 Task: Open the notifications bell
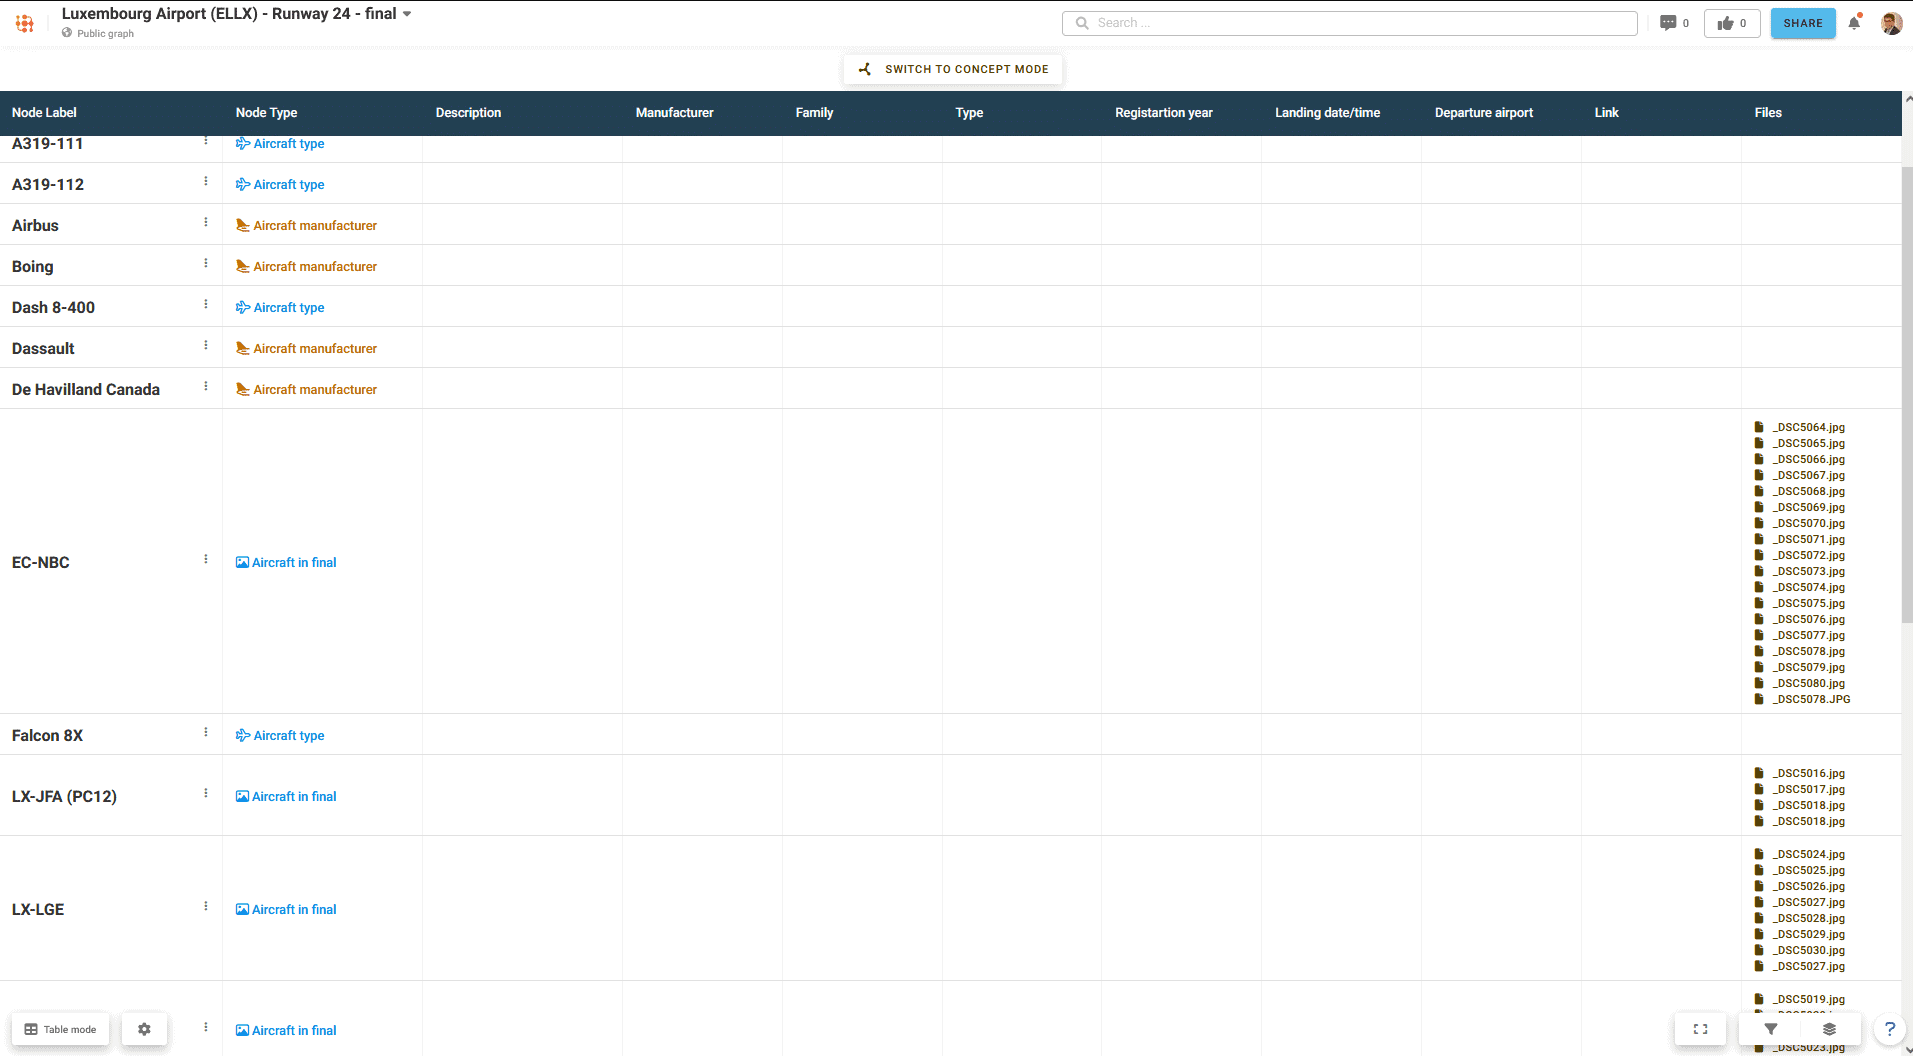[1855, 22]
